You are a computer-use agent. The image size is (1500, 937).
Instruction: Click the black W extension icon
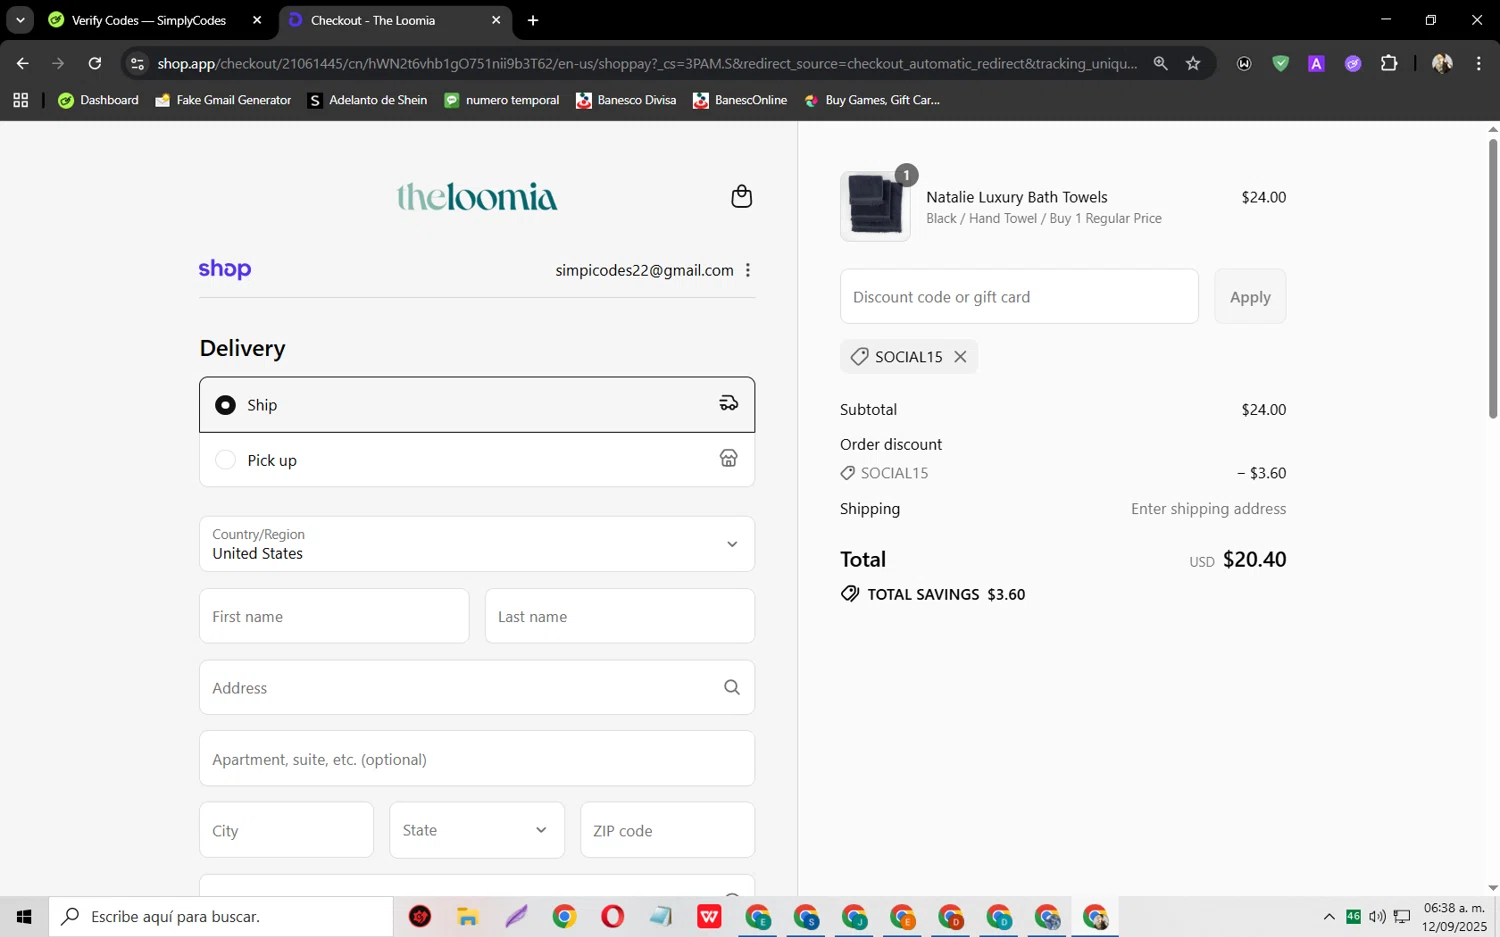pyautogui.click(x=1244, y=63)
